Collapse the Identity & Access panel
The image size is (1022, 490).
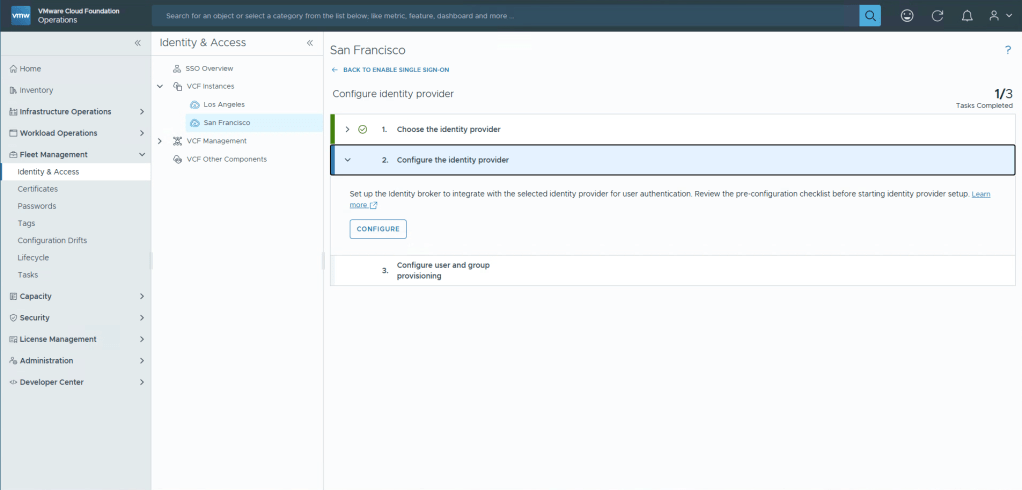tap(309, 43)
